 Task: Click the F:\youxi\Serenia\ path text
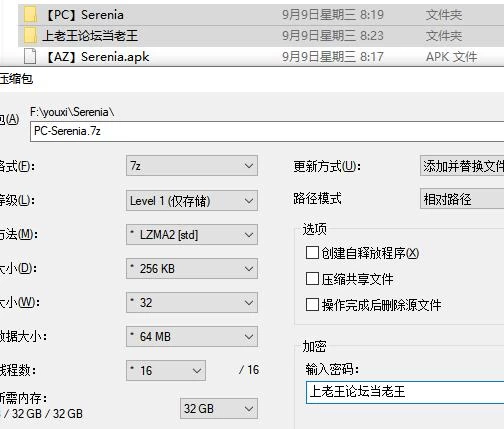(72, 112)
